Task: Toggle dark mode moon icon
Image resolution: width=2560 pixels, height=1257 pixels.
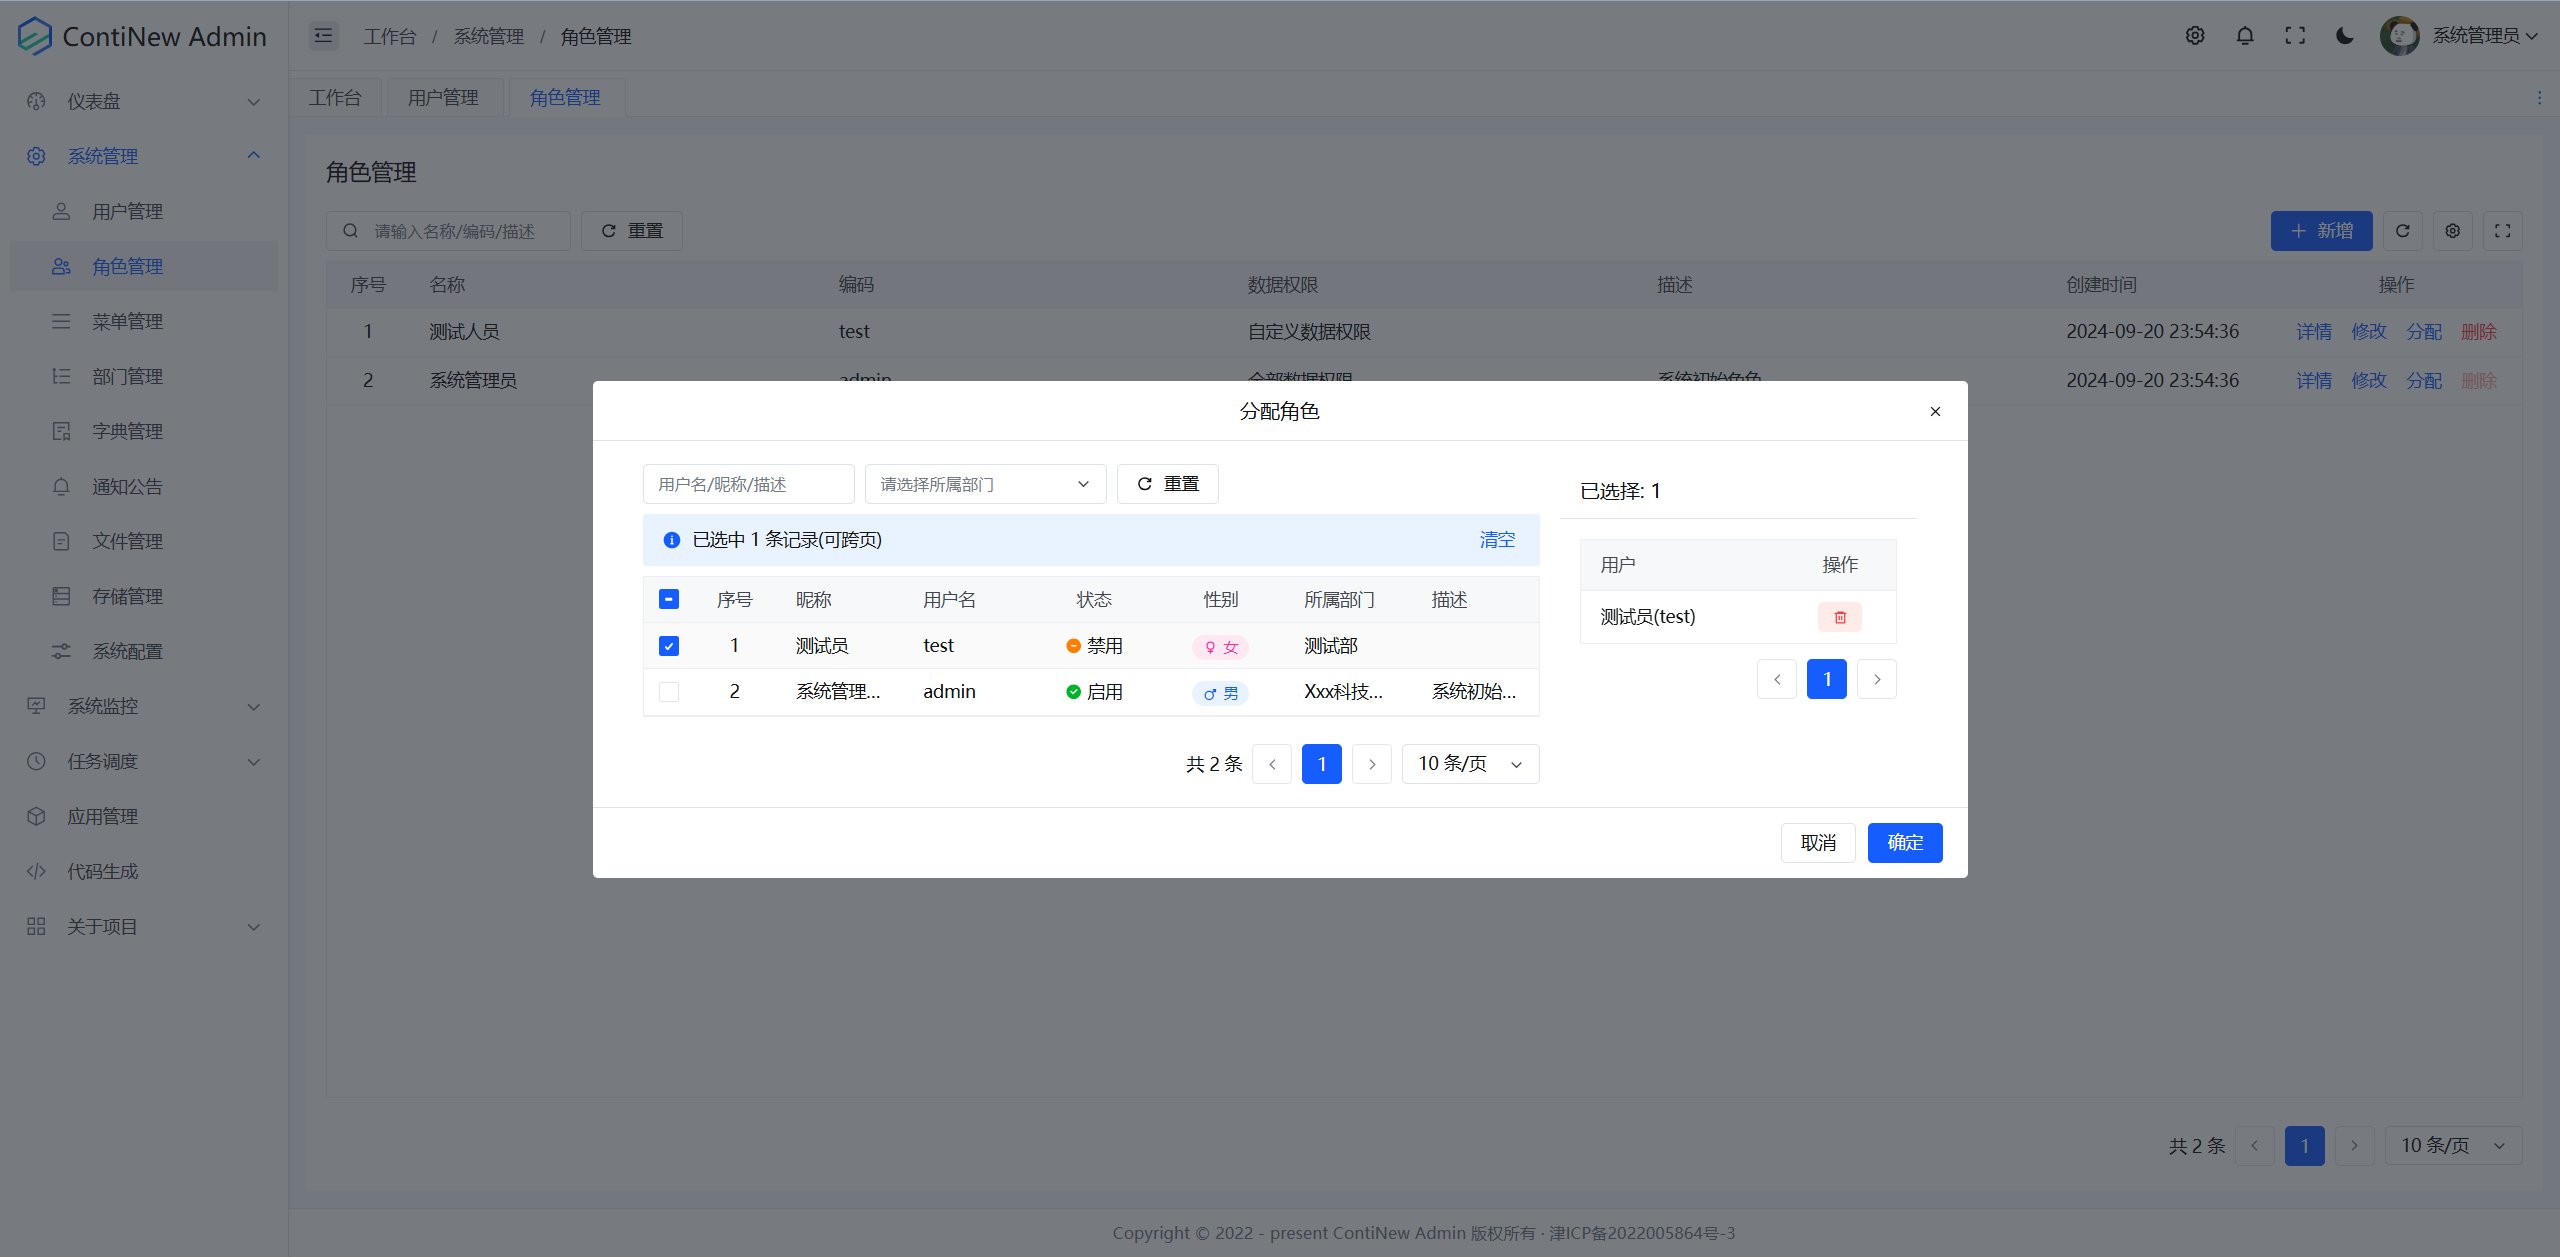Action: (2344, 36)
